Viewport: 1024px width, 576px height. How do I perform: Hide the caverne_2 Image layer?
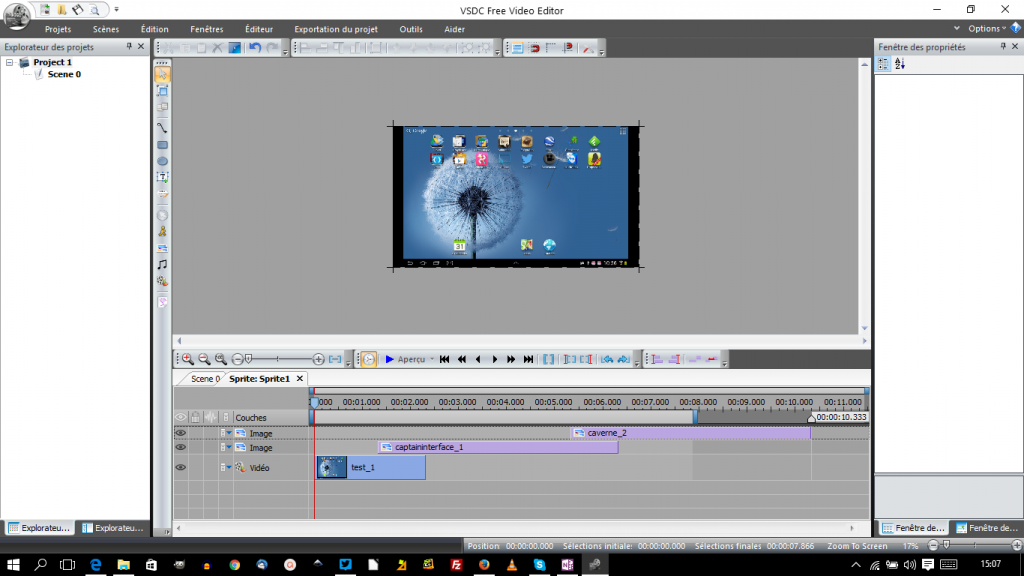(181, 433)
